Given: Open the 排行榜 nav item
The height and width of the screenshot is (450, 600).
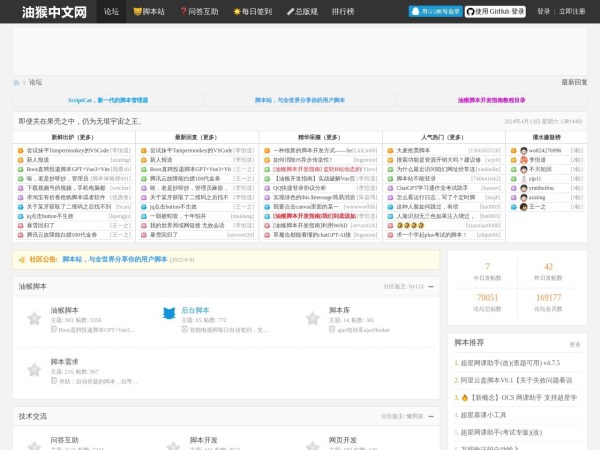Looking at the screenshot, I should pyautogui.click(x=343, y=11).
